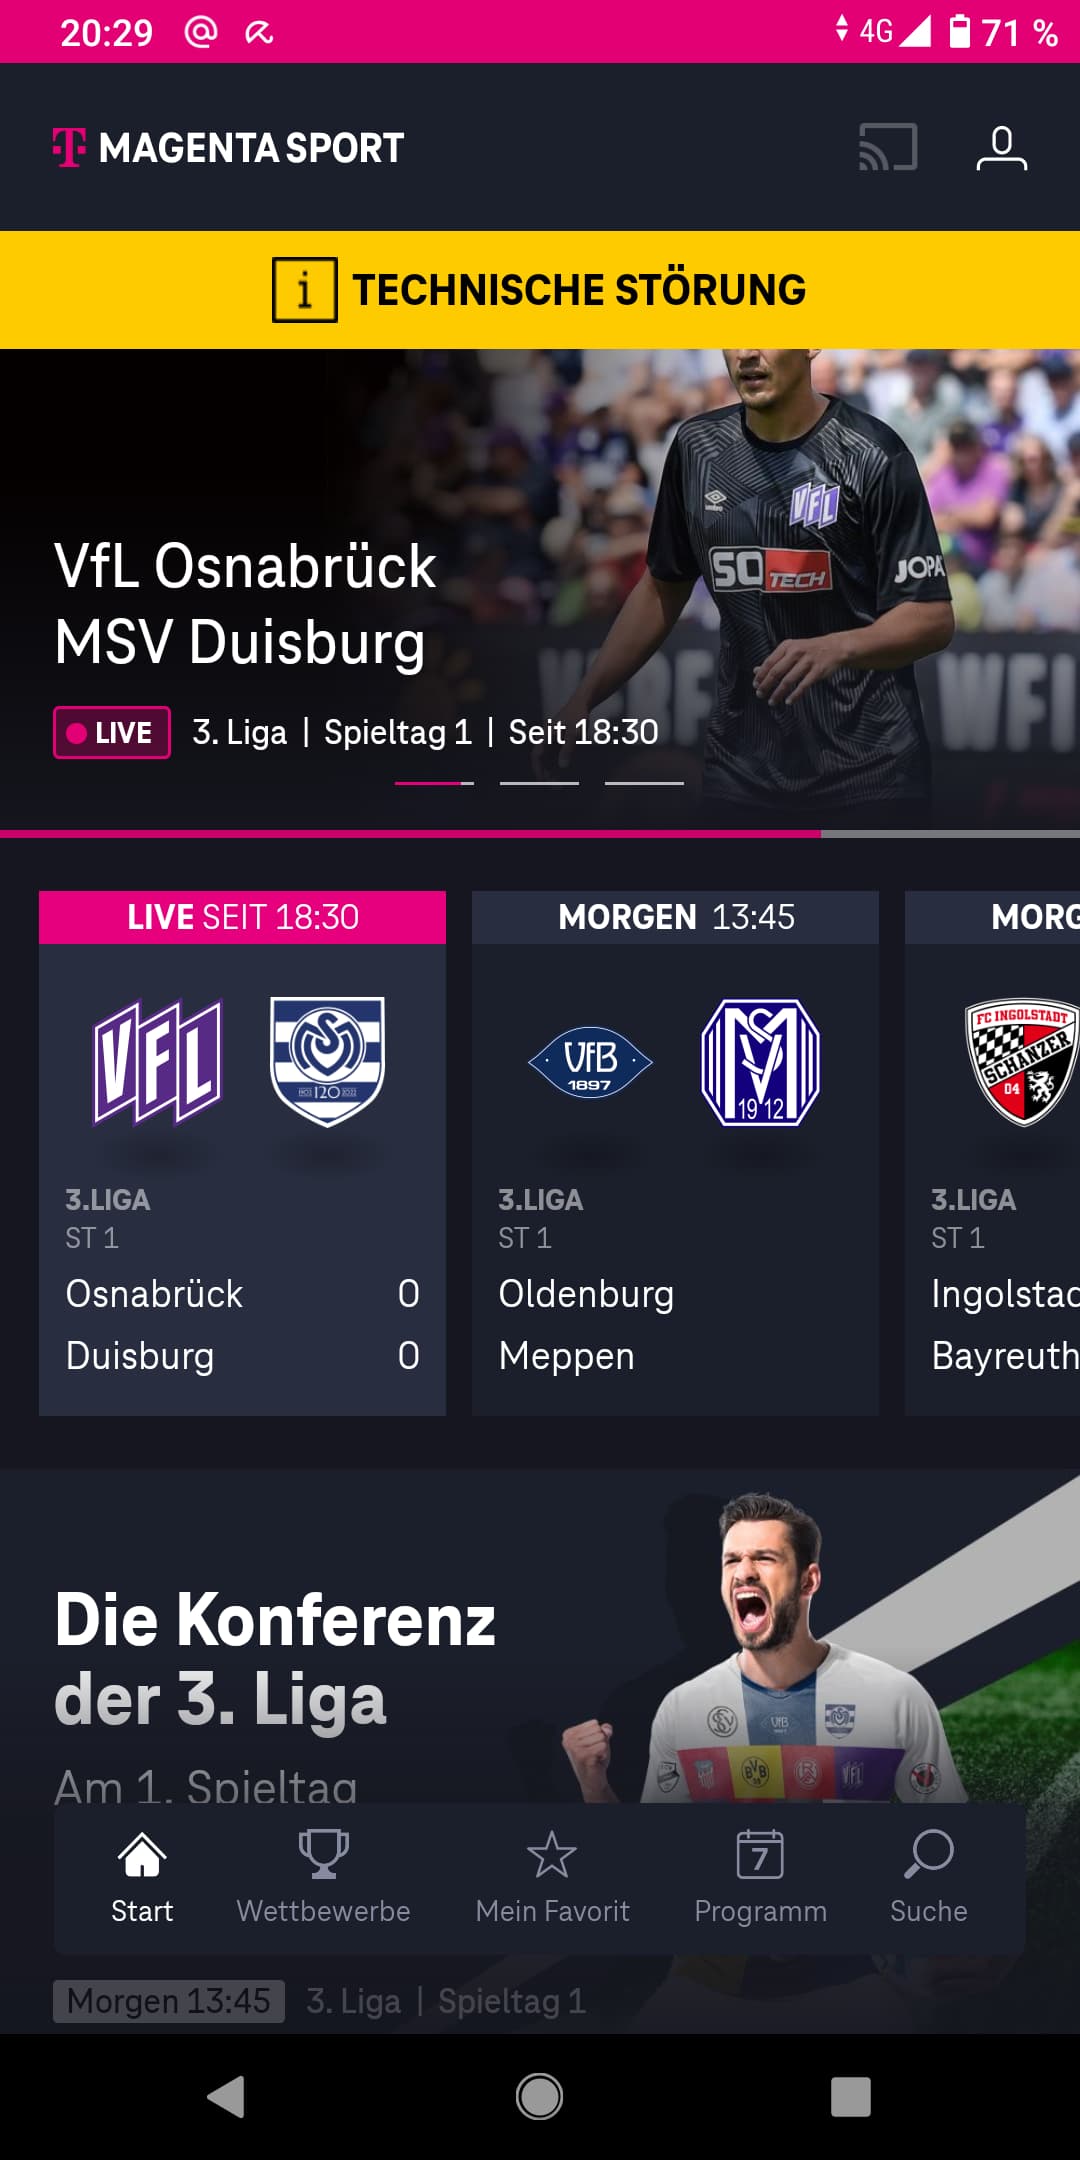Tap the LIVE badge on hero banner
Image resolution: width=1080 pixels, height=2160 pixels.
[112, 733]
